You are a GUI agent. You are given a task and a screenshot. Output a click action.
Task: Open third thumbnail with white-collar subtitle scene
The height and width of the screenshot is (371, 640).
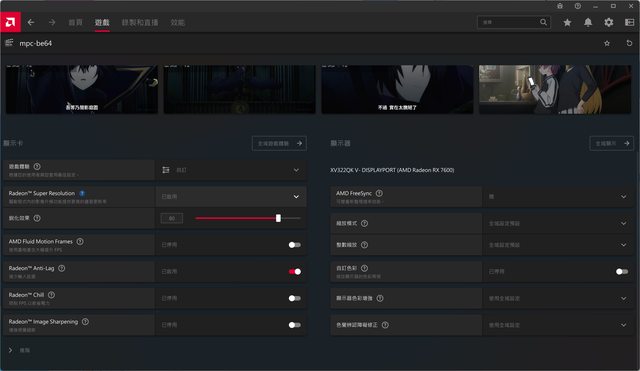pyautogui.click(x=397, y=89)
